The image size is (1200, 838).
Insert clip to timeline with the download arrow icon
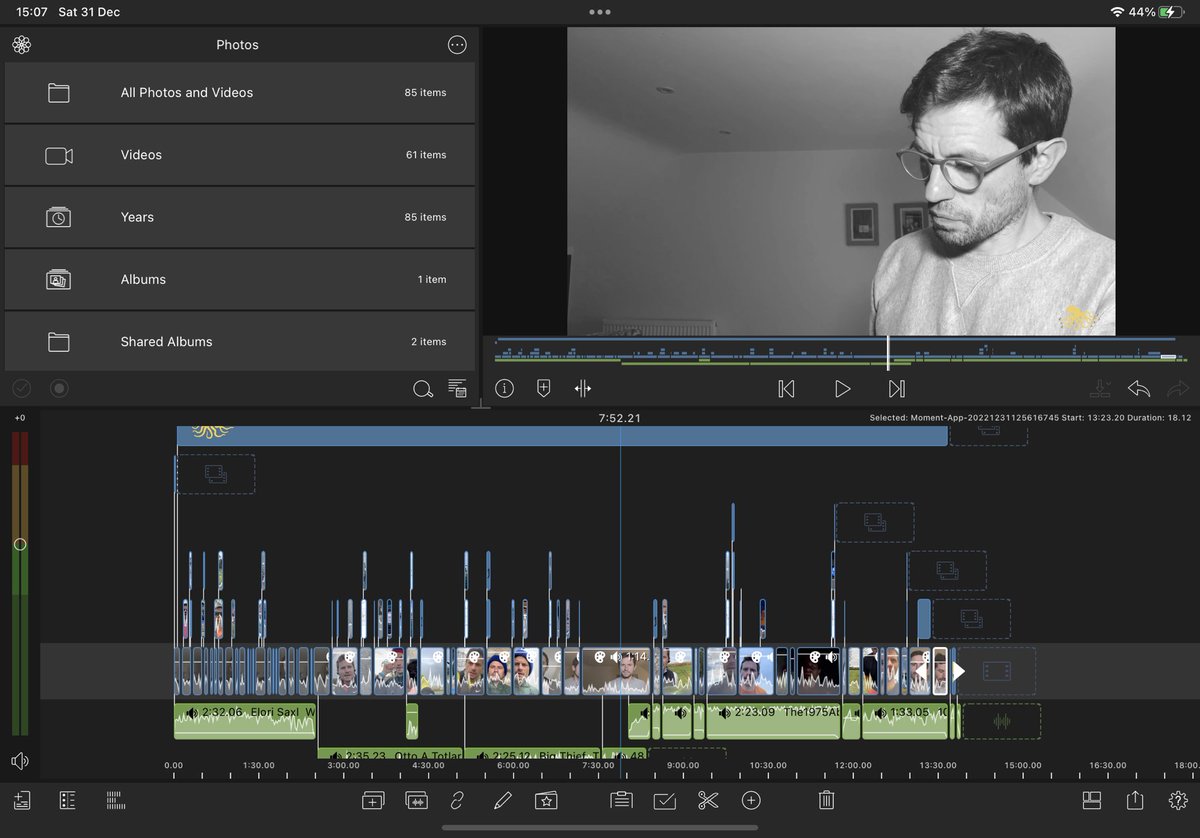(x=1100, y=389)
